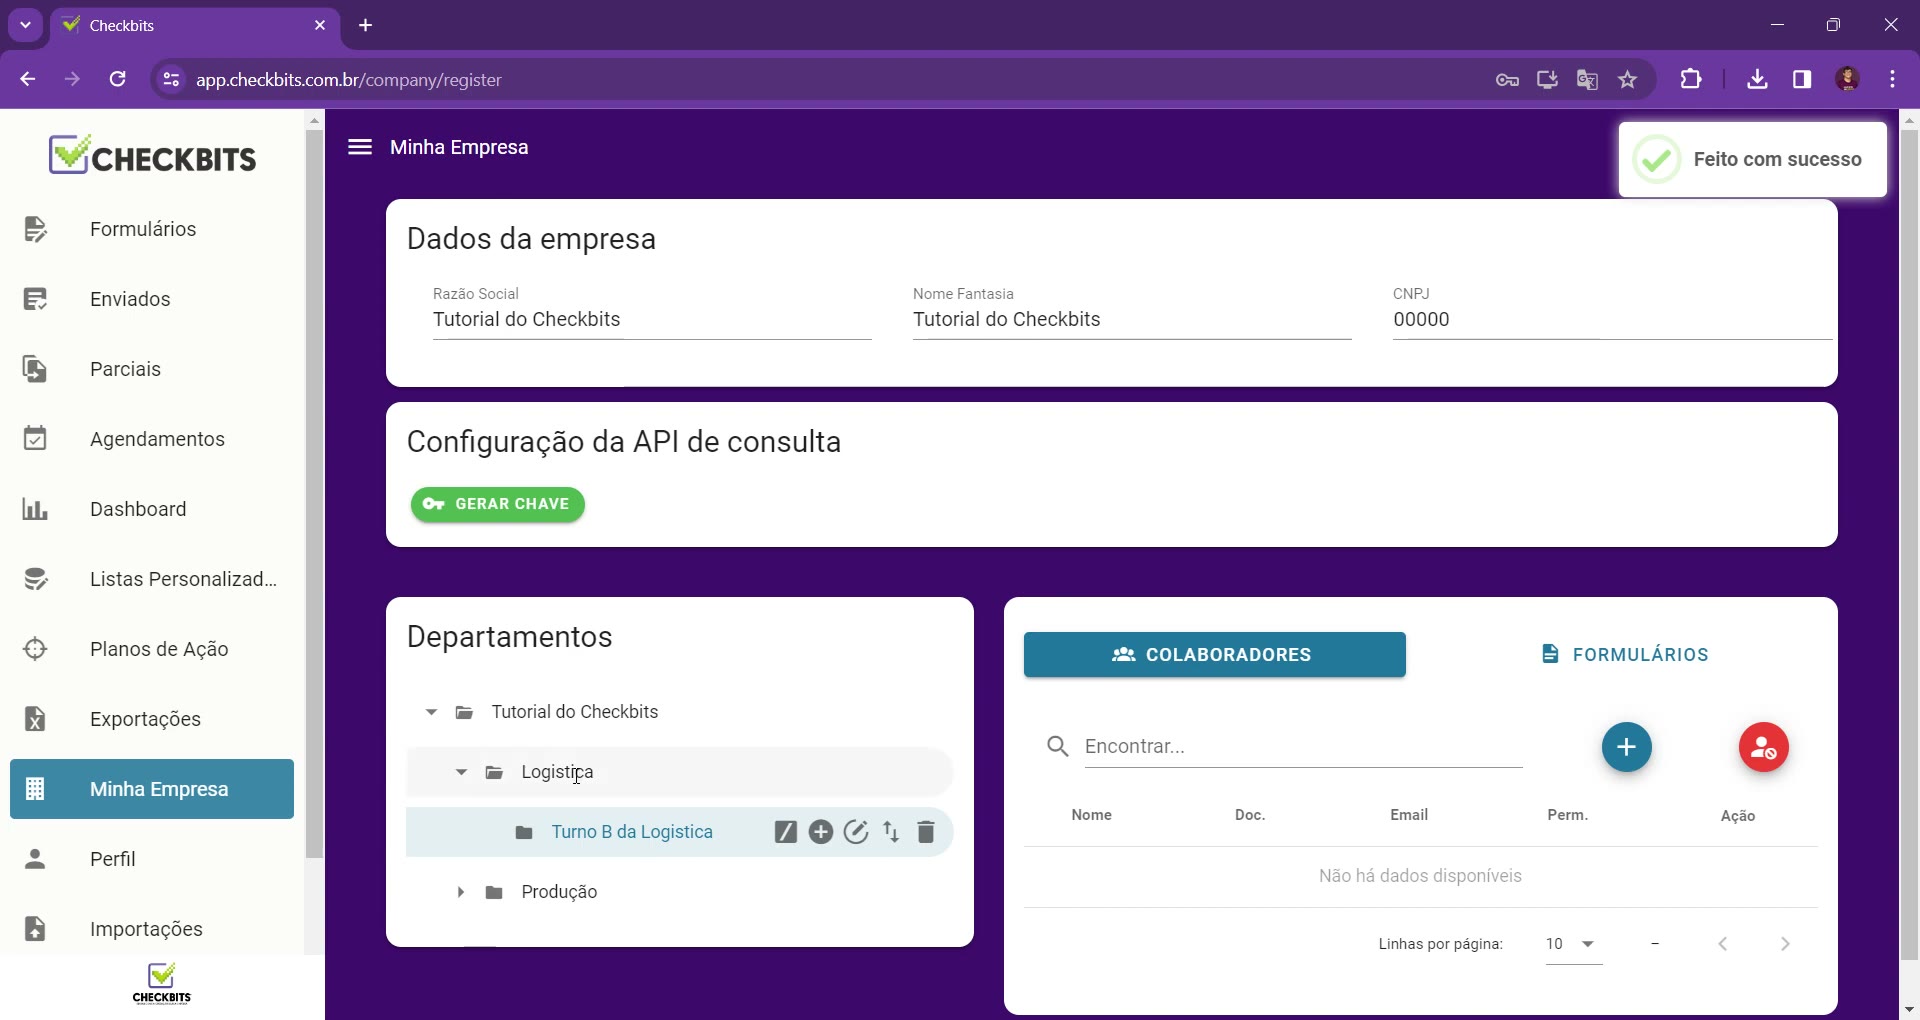Click the red remove user button
The height and width of the screenshot is (1020, 1920).
point(1764,747)
